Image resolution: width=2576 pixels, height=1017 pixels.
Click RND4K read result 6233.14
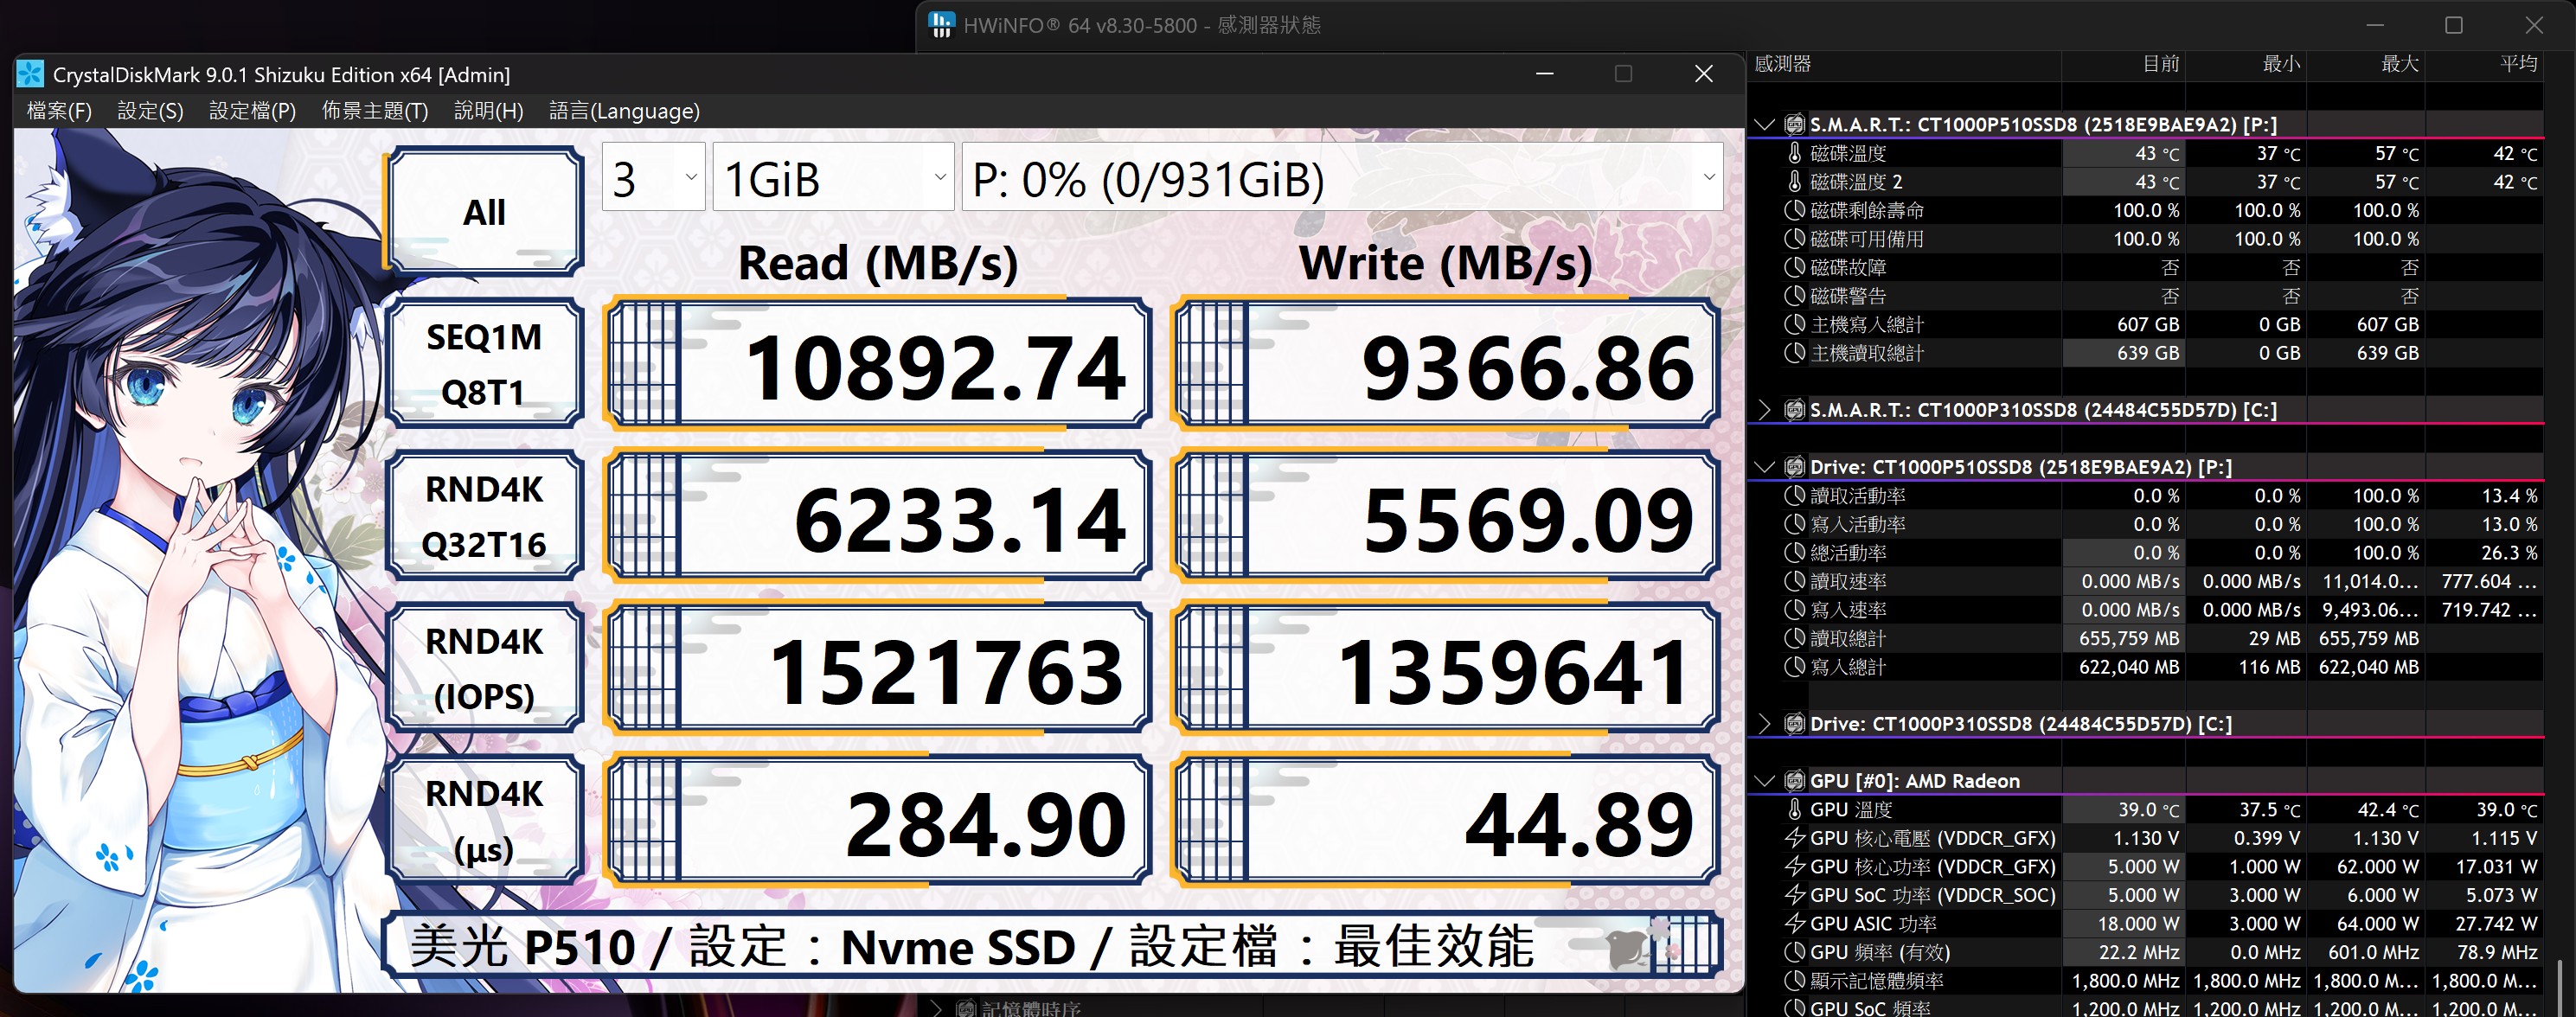tap(877, 517)
